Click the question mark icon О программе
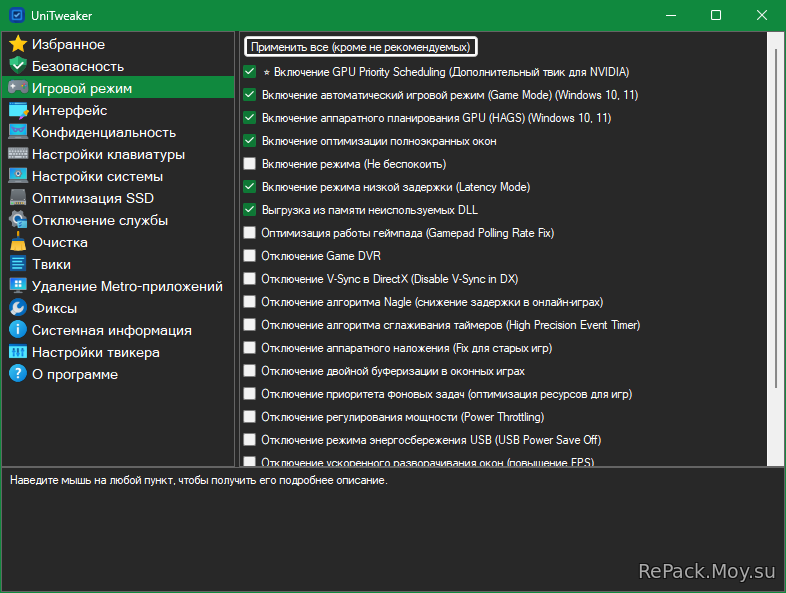The height and width of the screenshot is (593, 786). tap(17, 374)
